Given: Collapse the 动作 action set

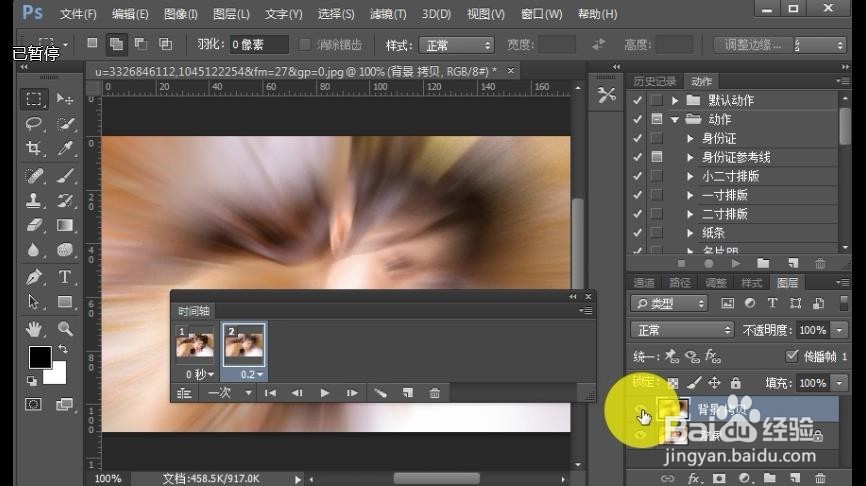Looking at the screenshot, I should [x=675, y=119].
